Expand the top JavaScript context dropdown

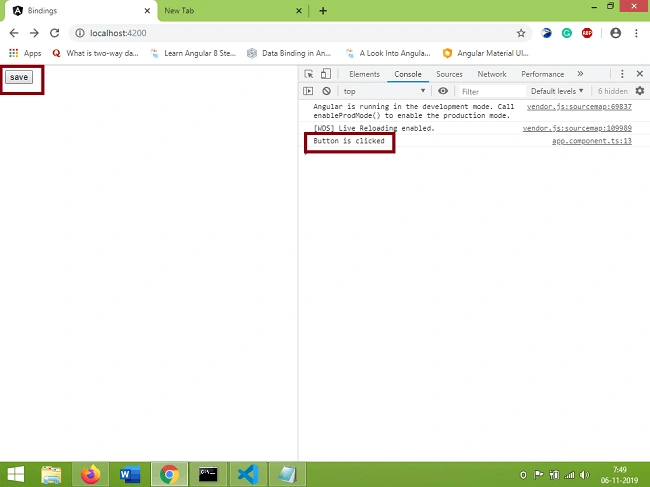point(384,91)
